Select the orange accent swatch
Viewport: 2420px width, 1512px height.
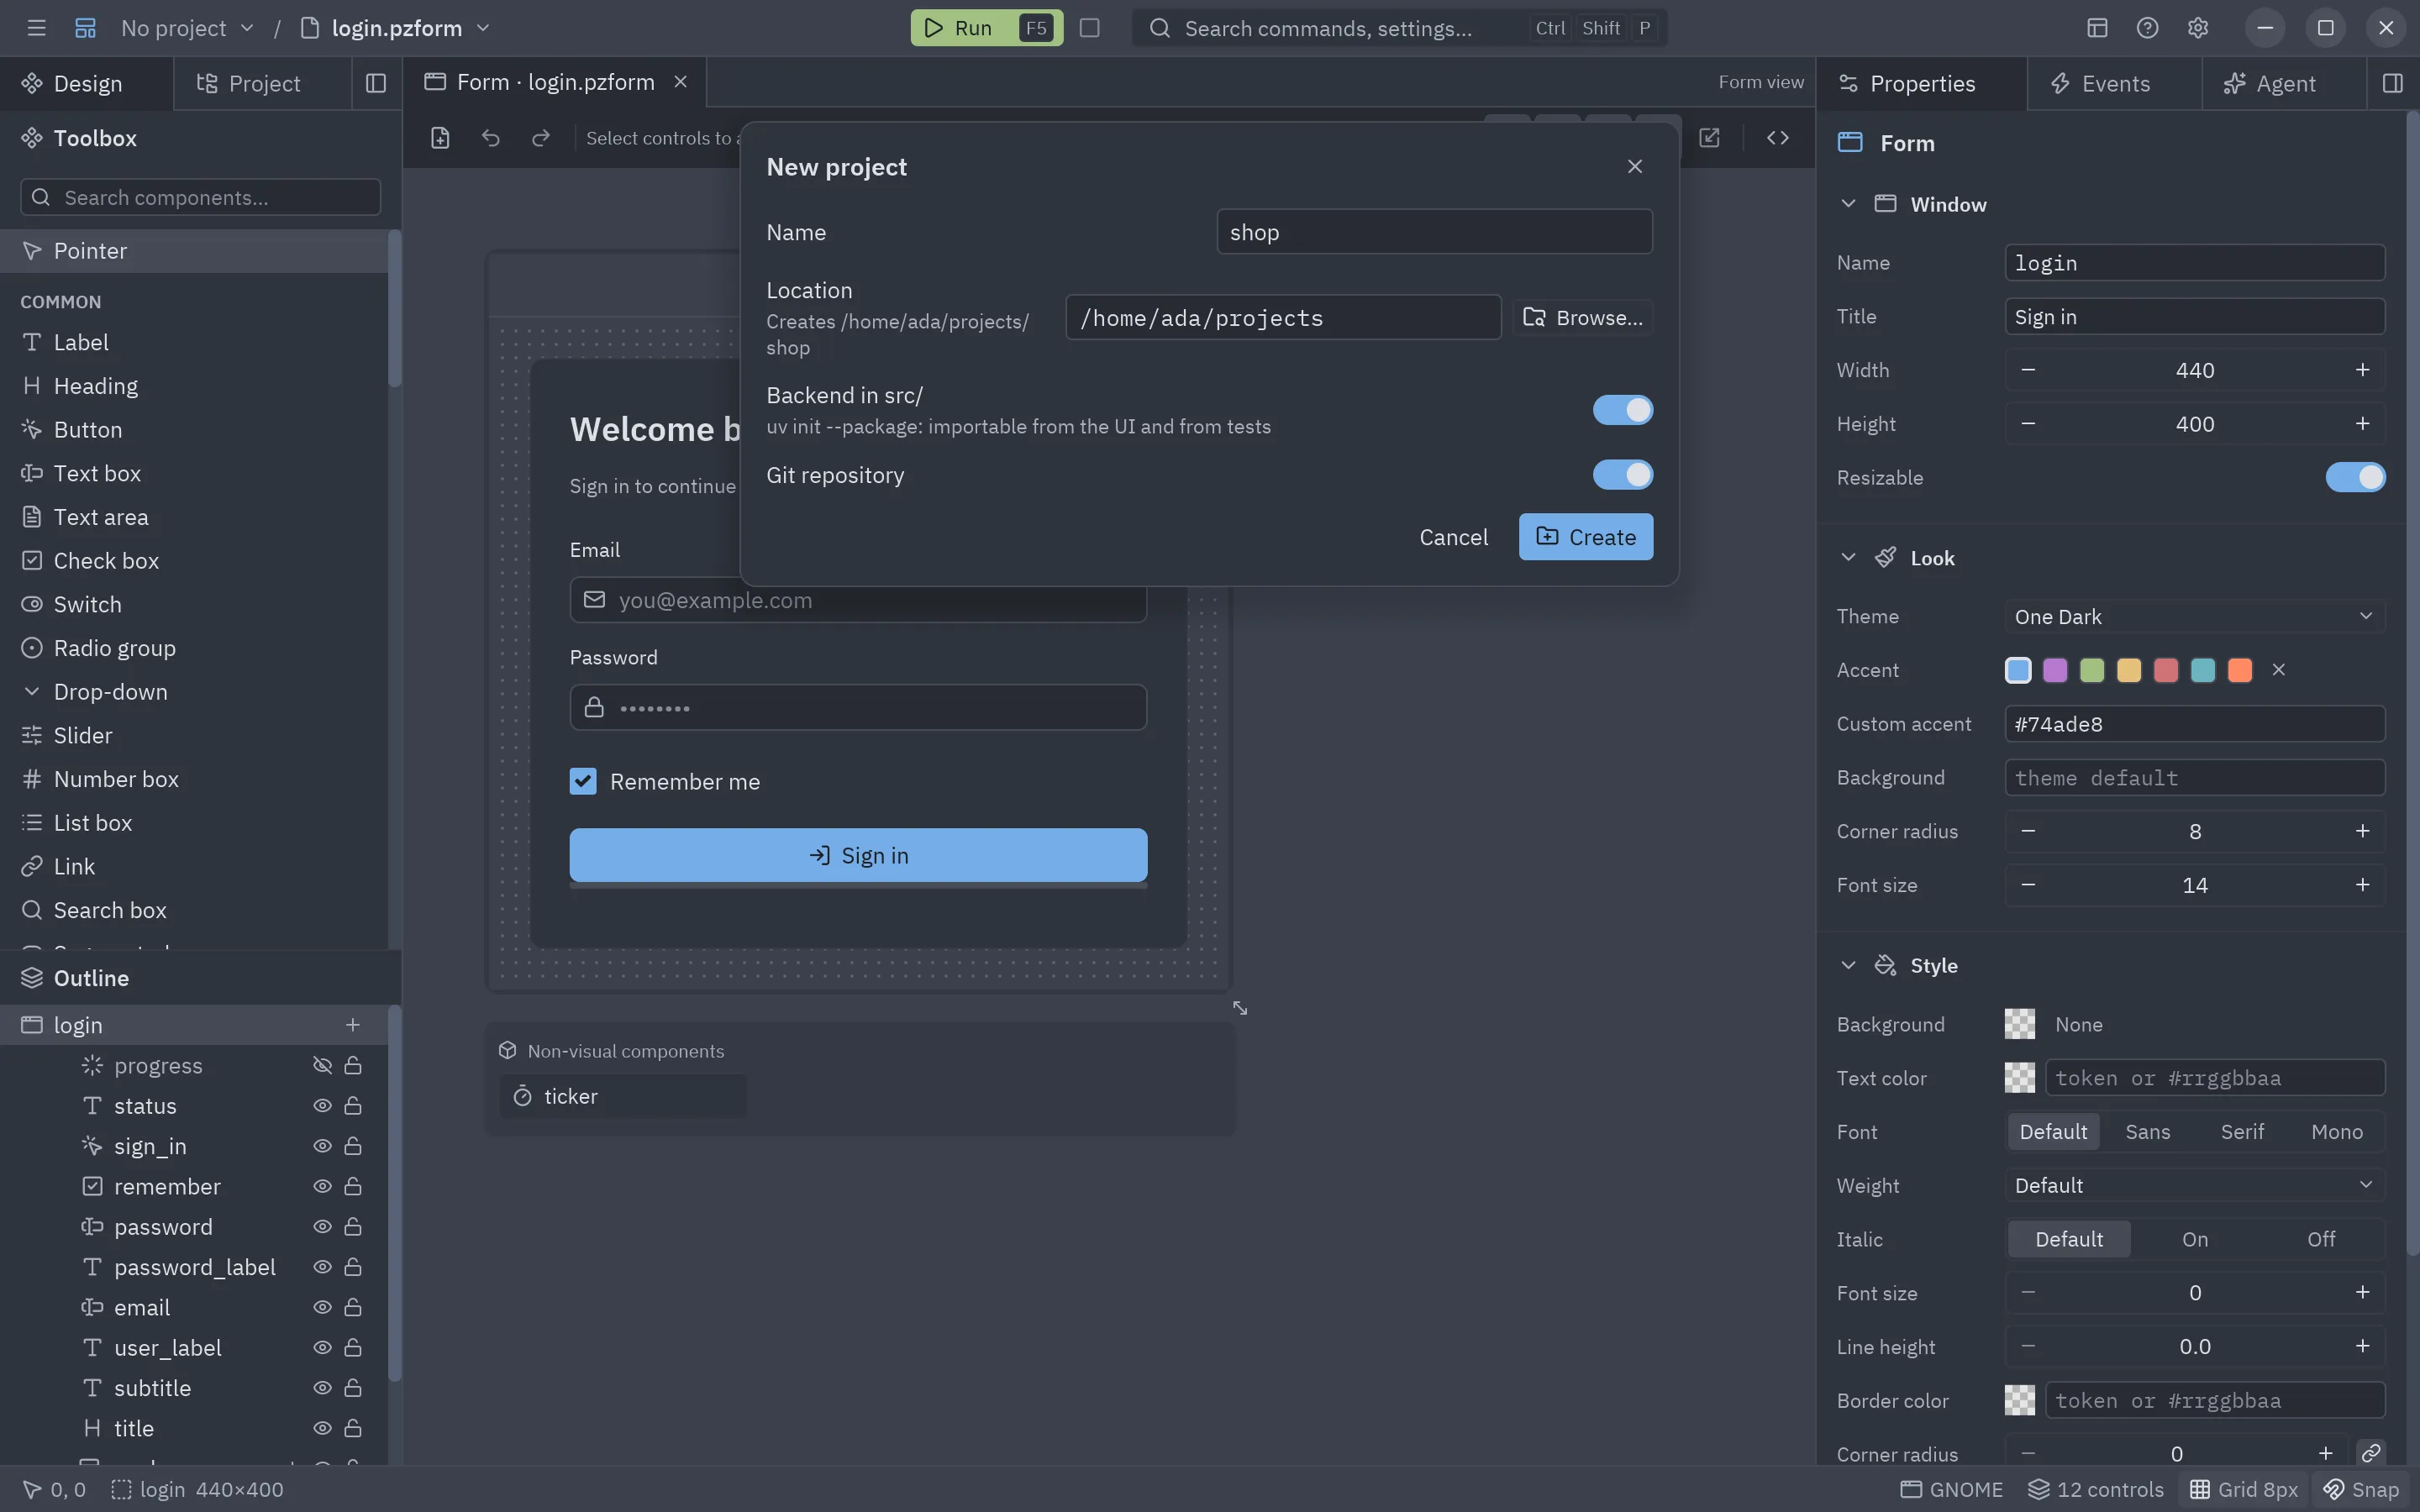[x=2239, y=670]
